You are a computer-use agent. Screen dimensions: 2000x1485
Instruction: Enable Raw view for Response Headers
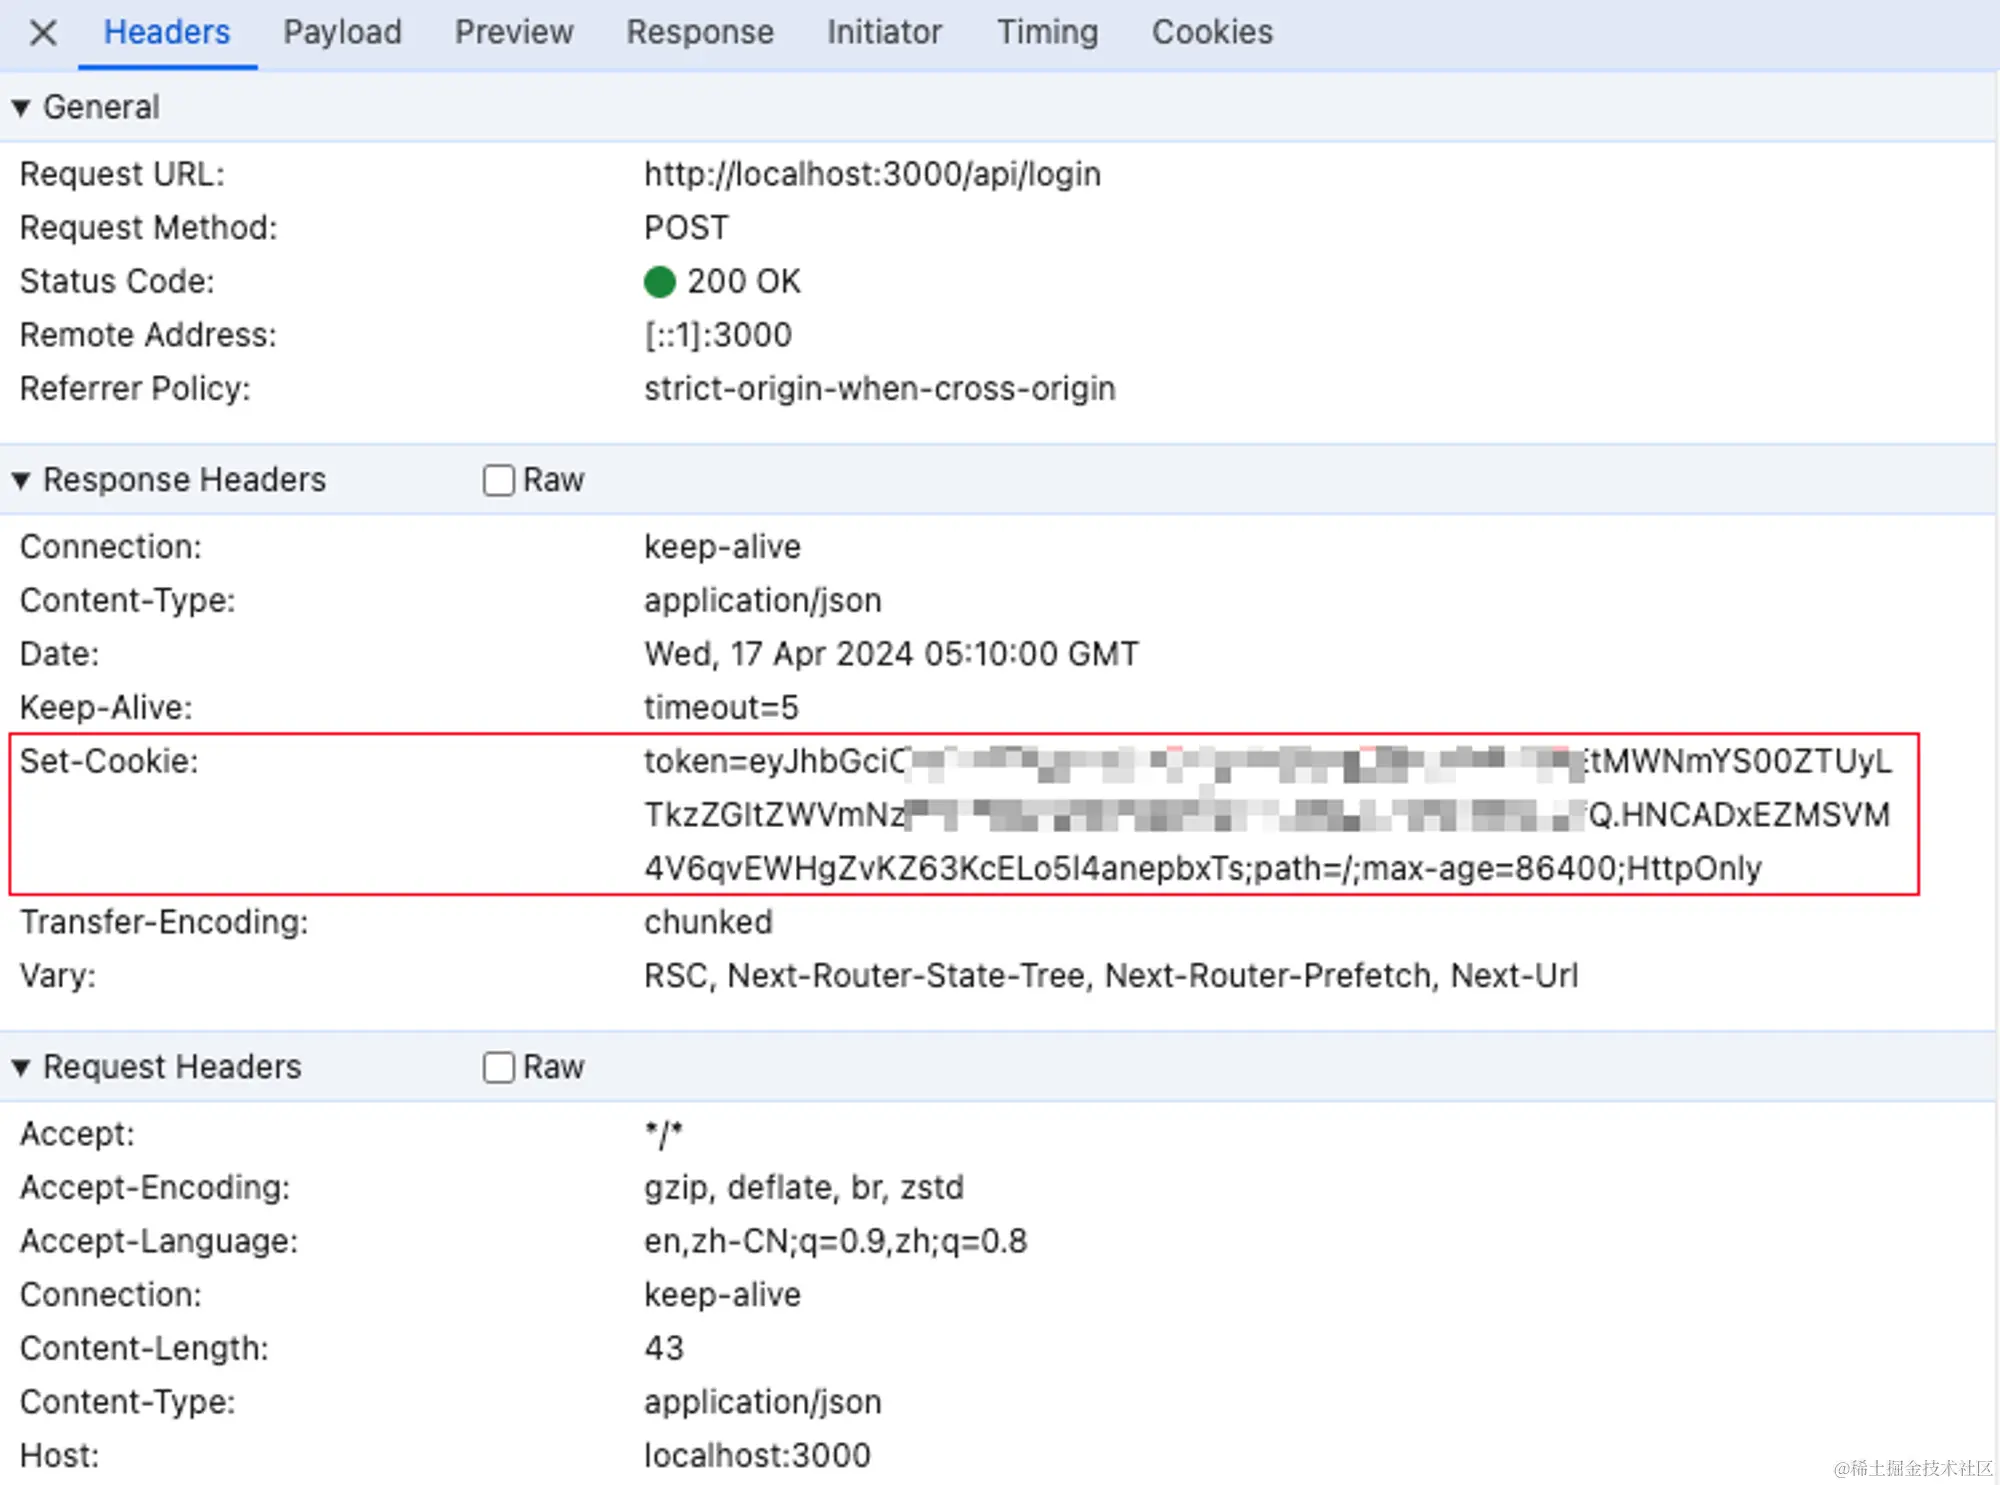point(499,480)
